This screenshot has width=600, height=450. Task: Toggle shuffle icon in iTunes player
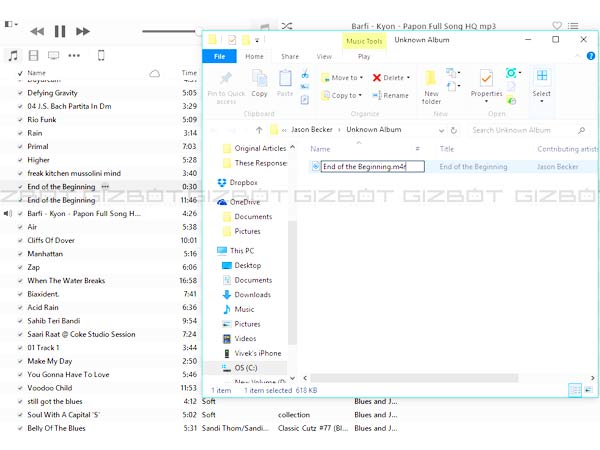(x=287, y=26)
